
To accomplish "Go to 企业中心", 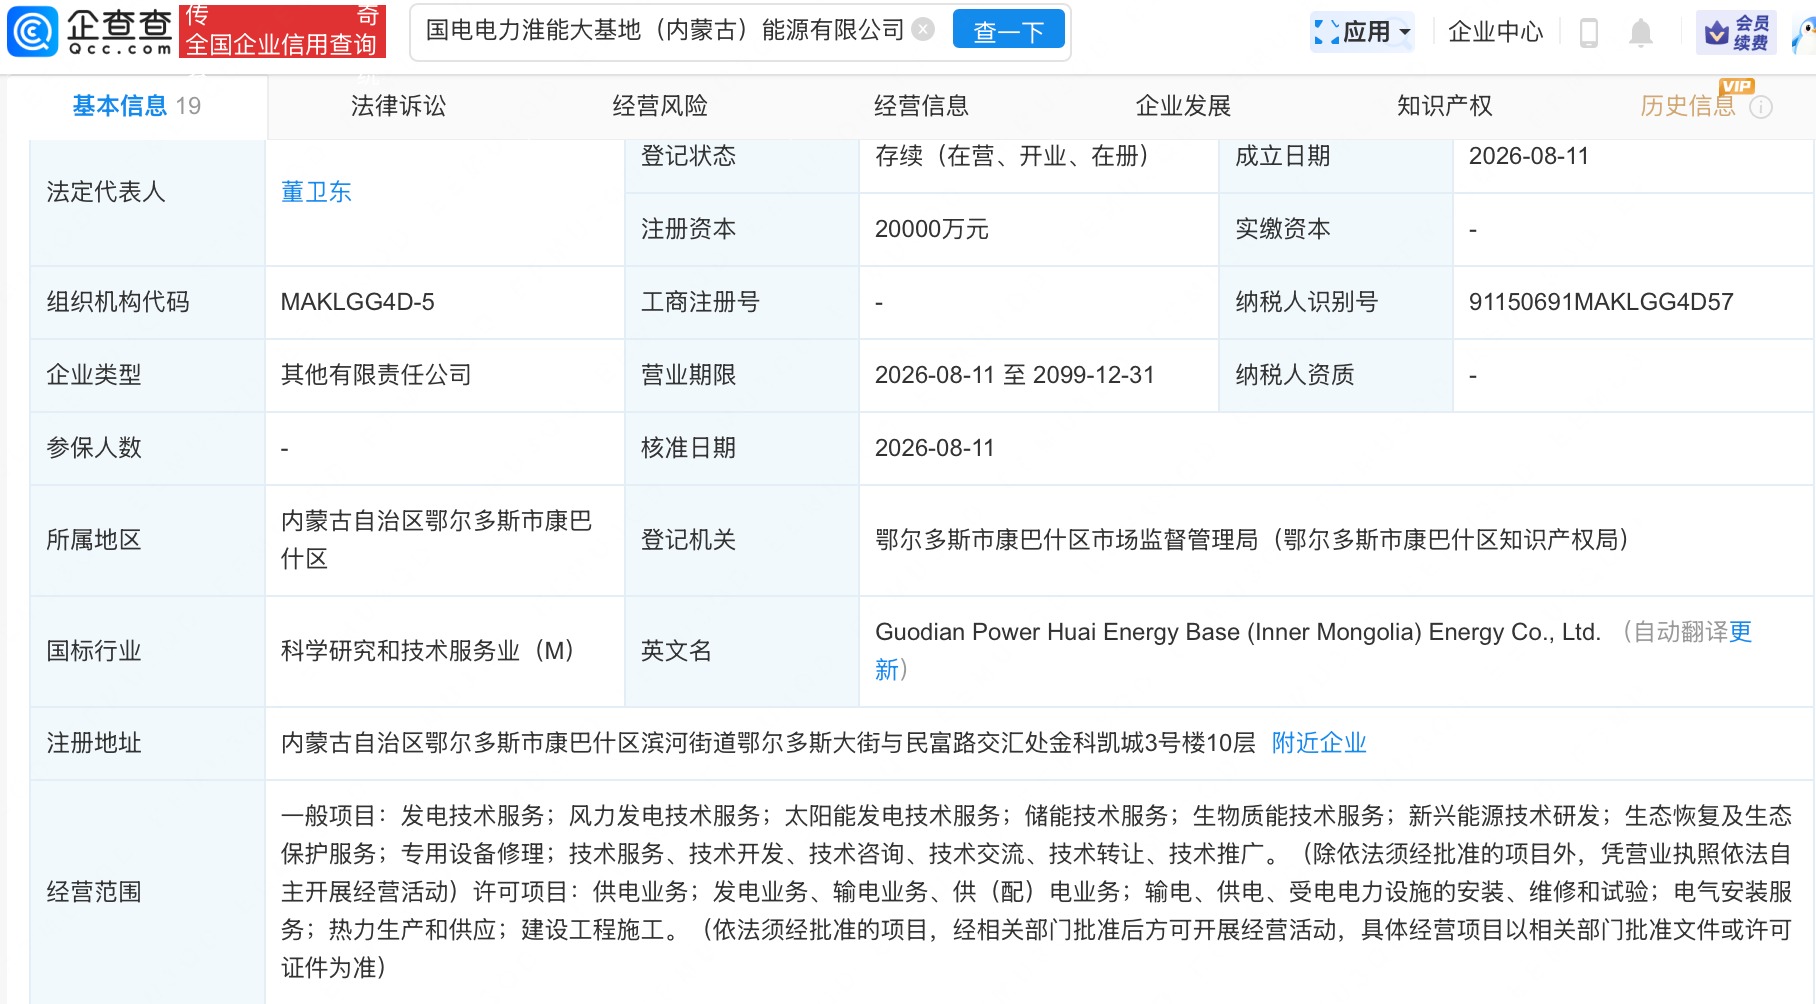I will [1495, 32].
